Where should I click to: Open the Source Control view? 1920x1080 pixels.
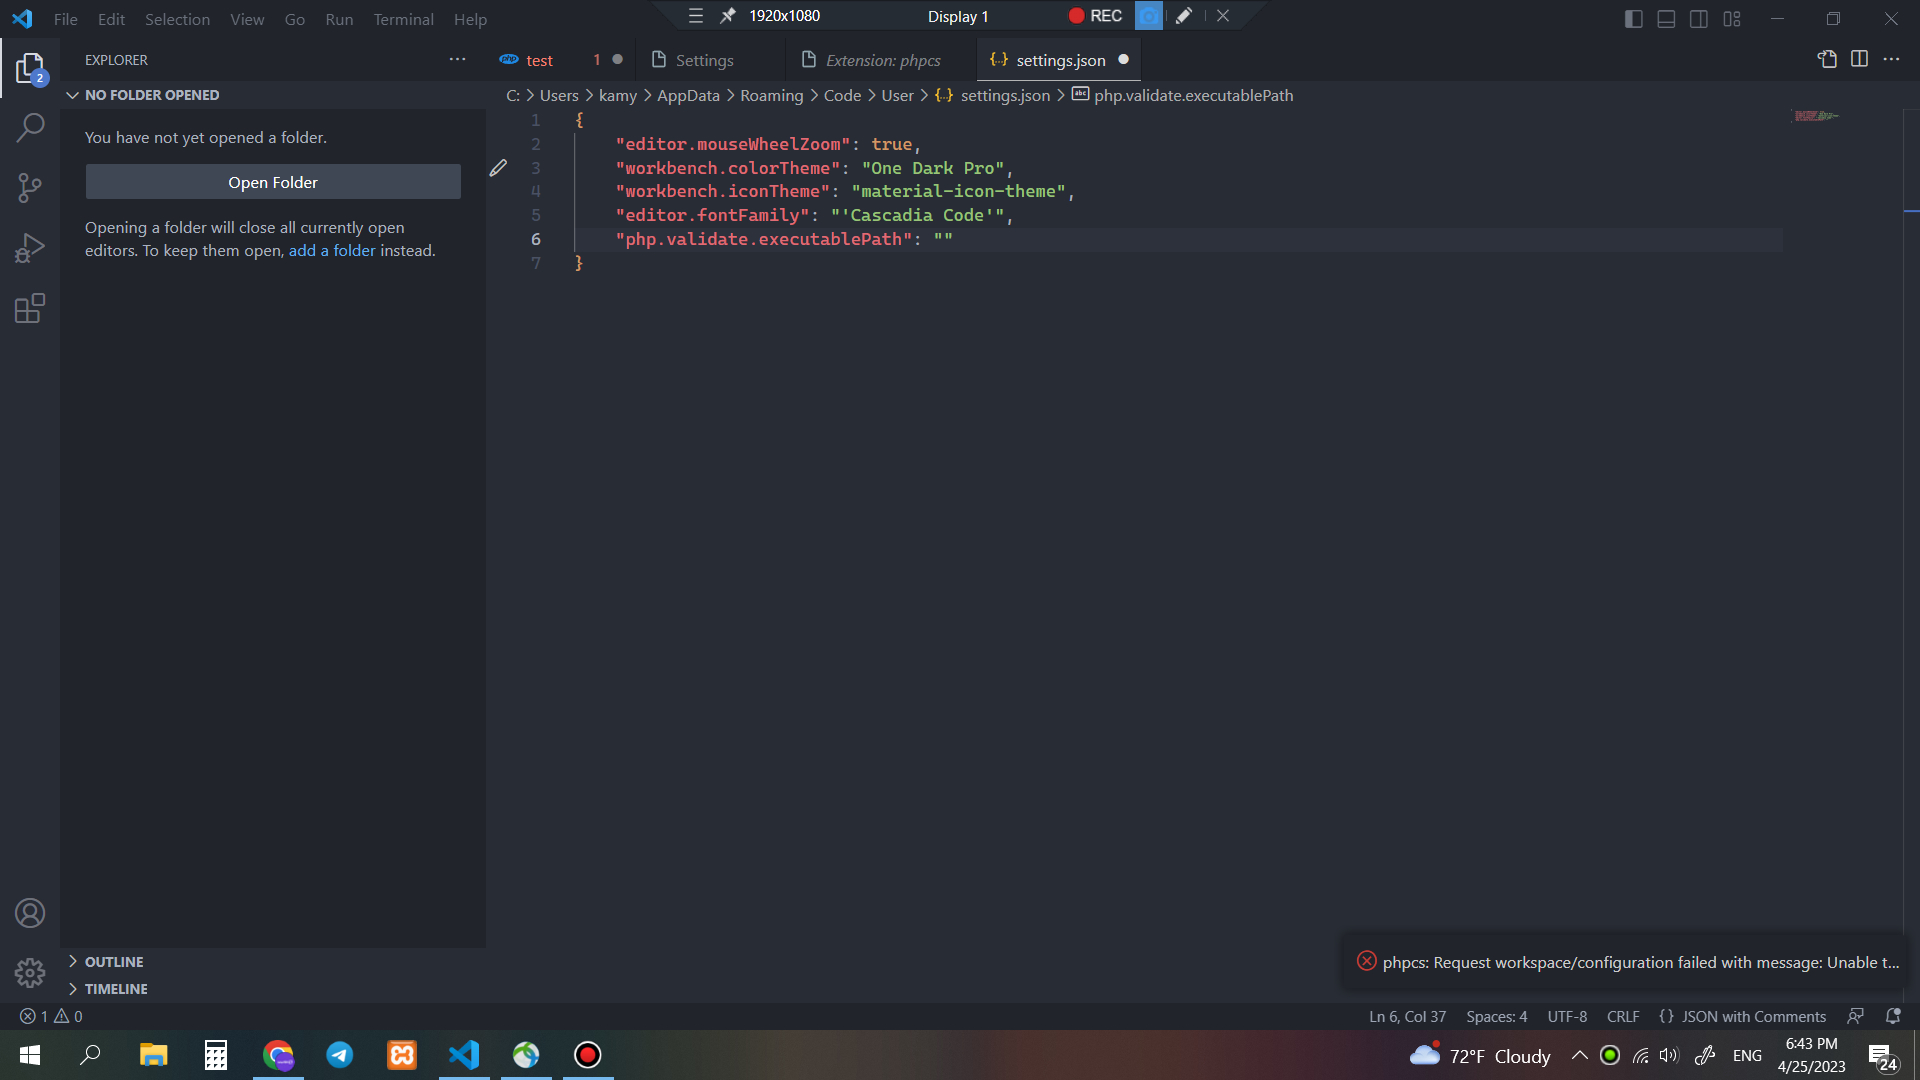point(30,187)
